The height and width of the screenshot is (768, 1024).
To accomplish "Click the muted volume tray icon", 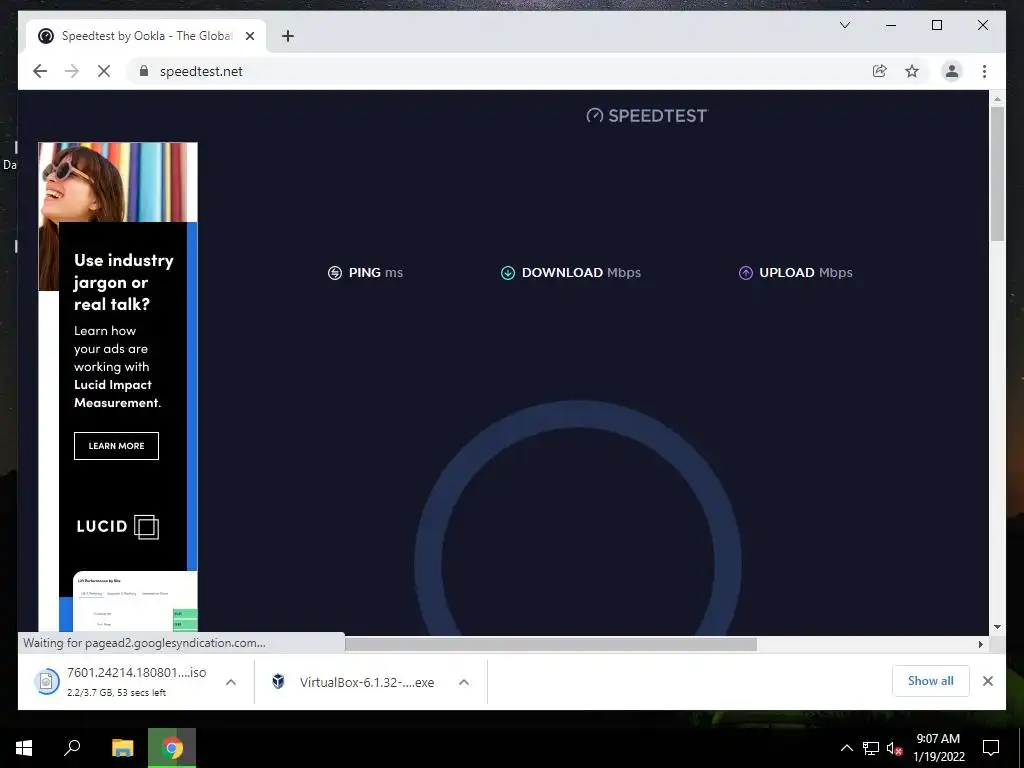I will 894,748.
